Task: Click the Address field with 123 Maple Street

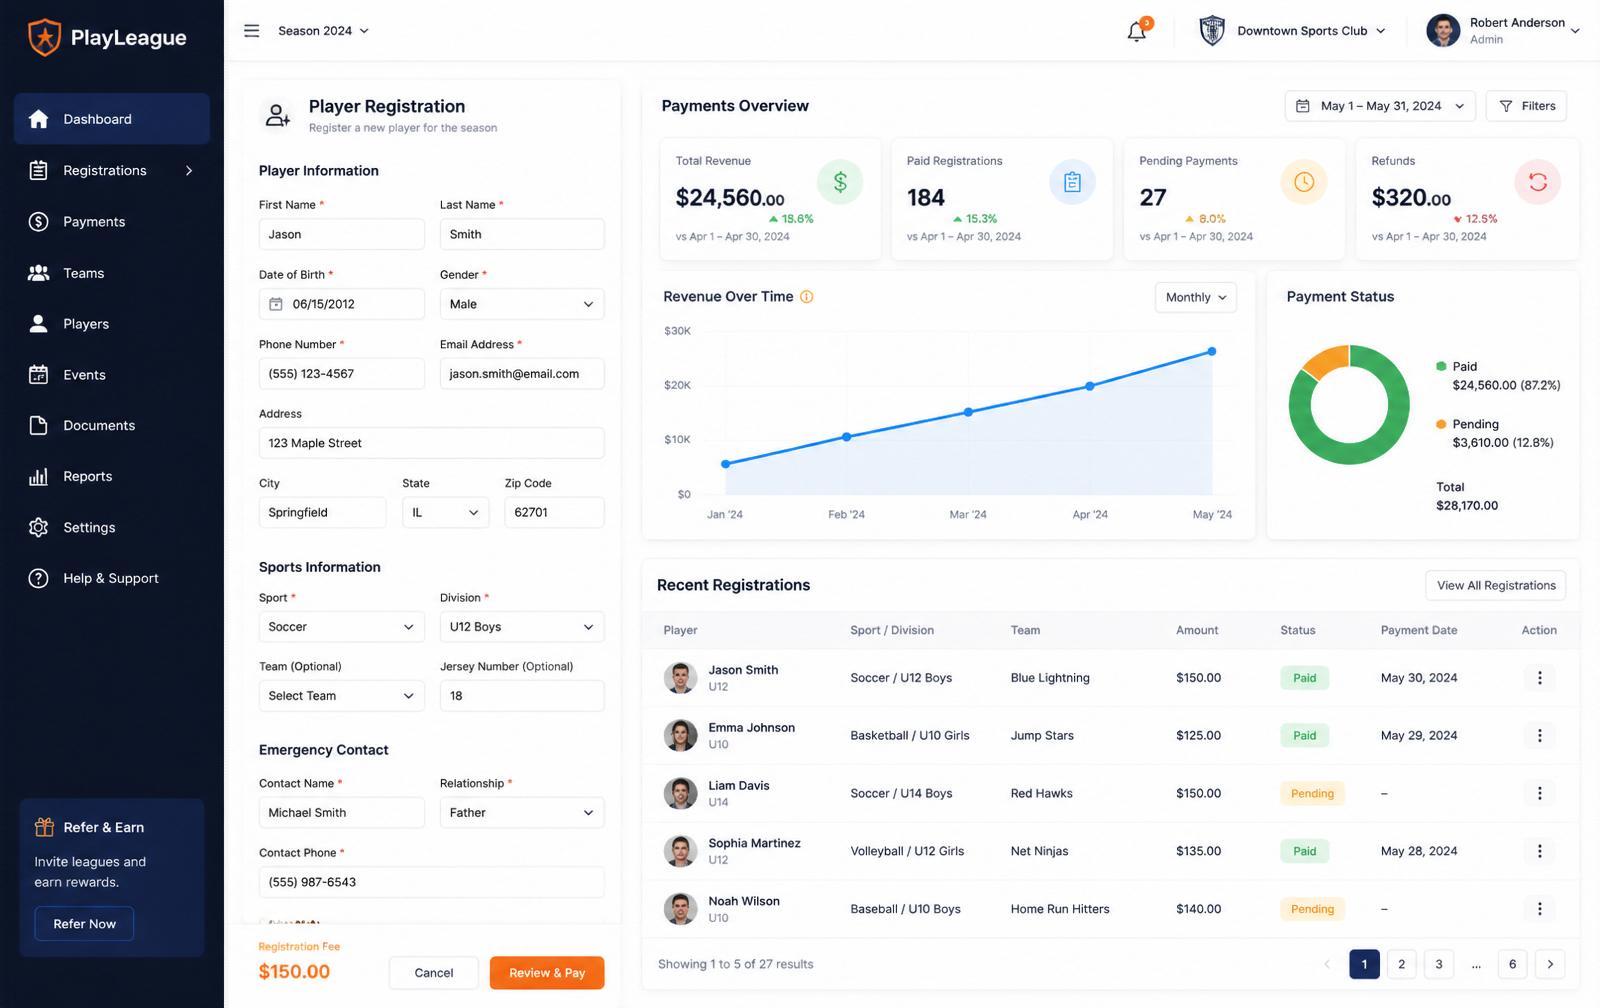Action: click(432, 443)
